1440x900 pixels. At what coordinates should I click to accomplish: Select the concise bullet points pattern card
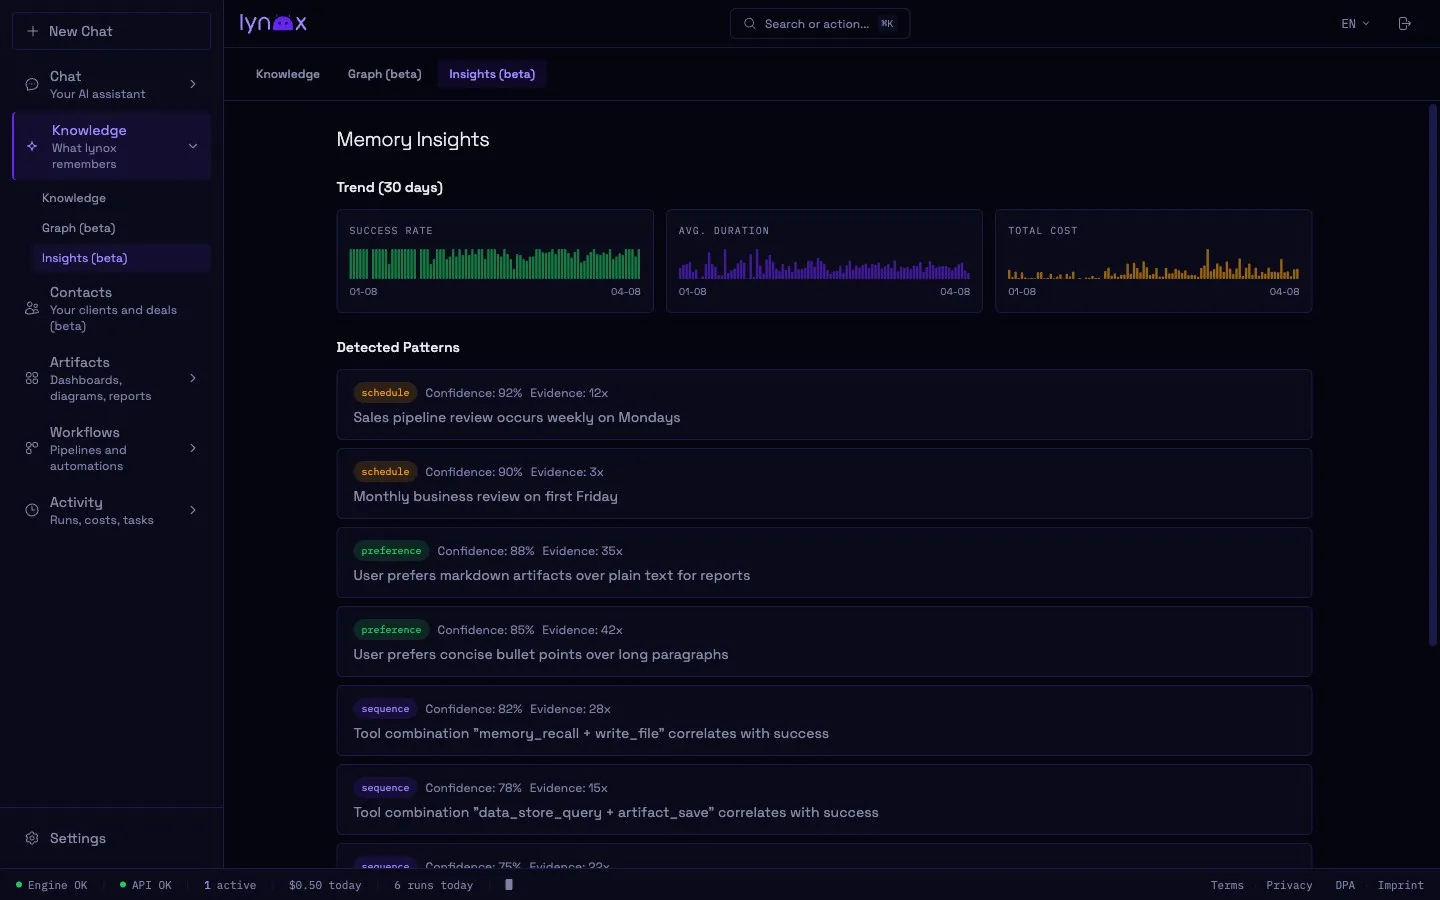pos(824,642)
